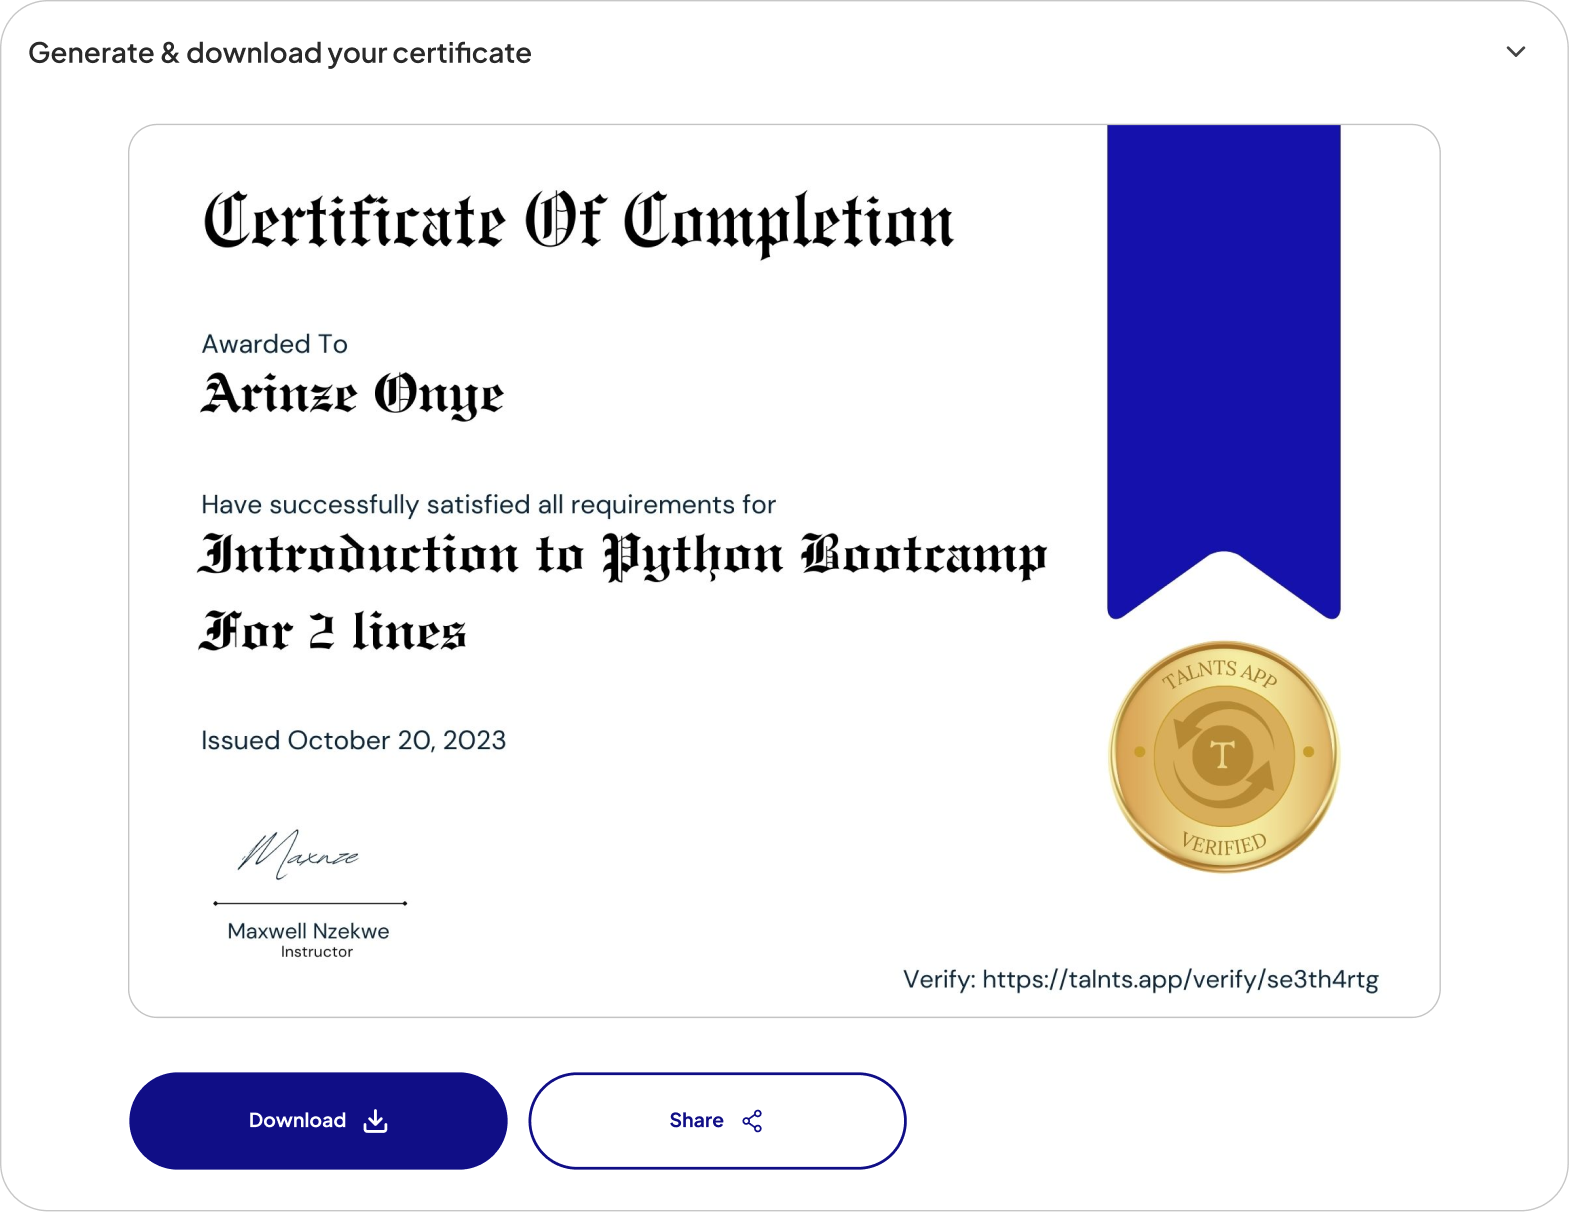Select the 'Certificate Of Completion' title
The width and height of the screenshot is (1569, 1212).
click(578, 222)
